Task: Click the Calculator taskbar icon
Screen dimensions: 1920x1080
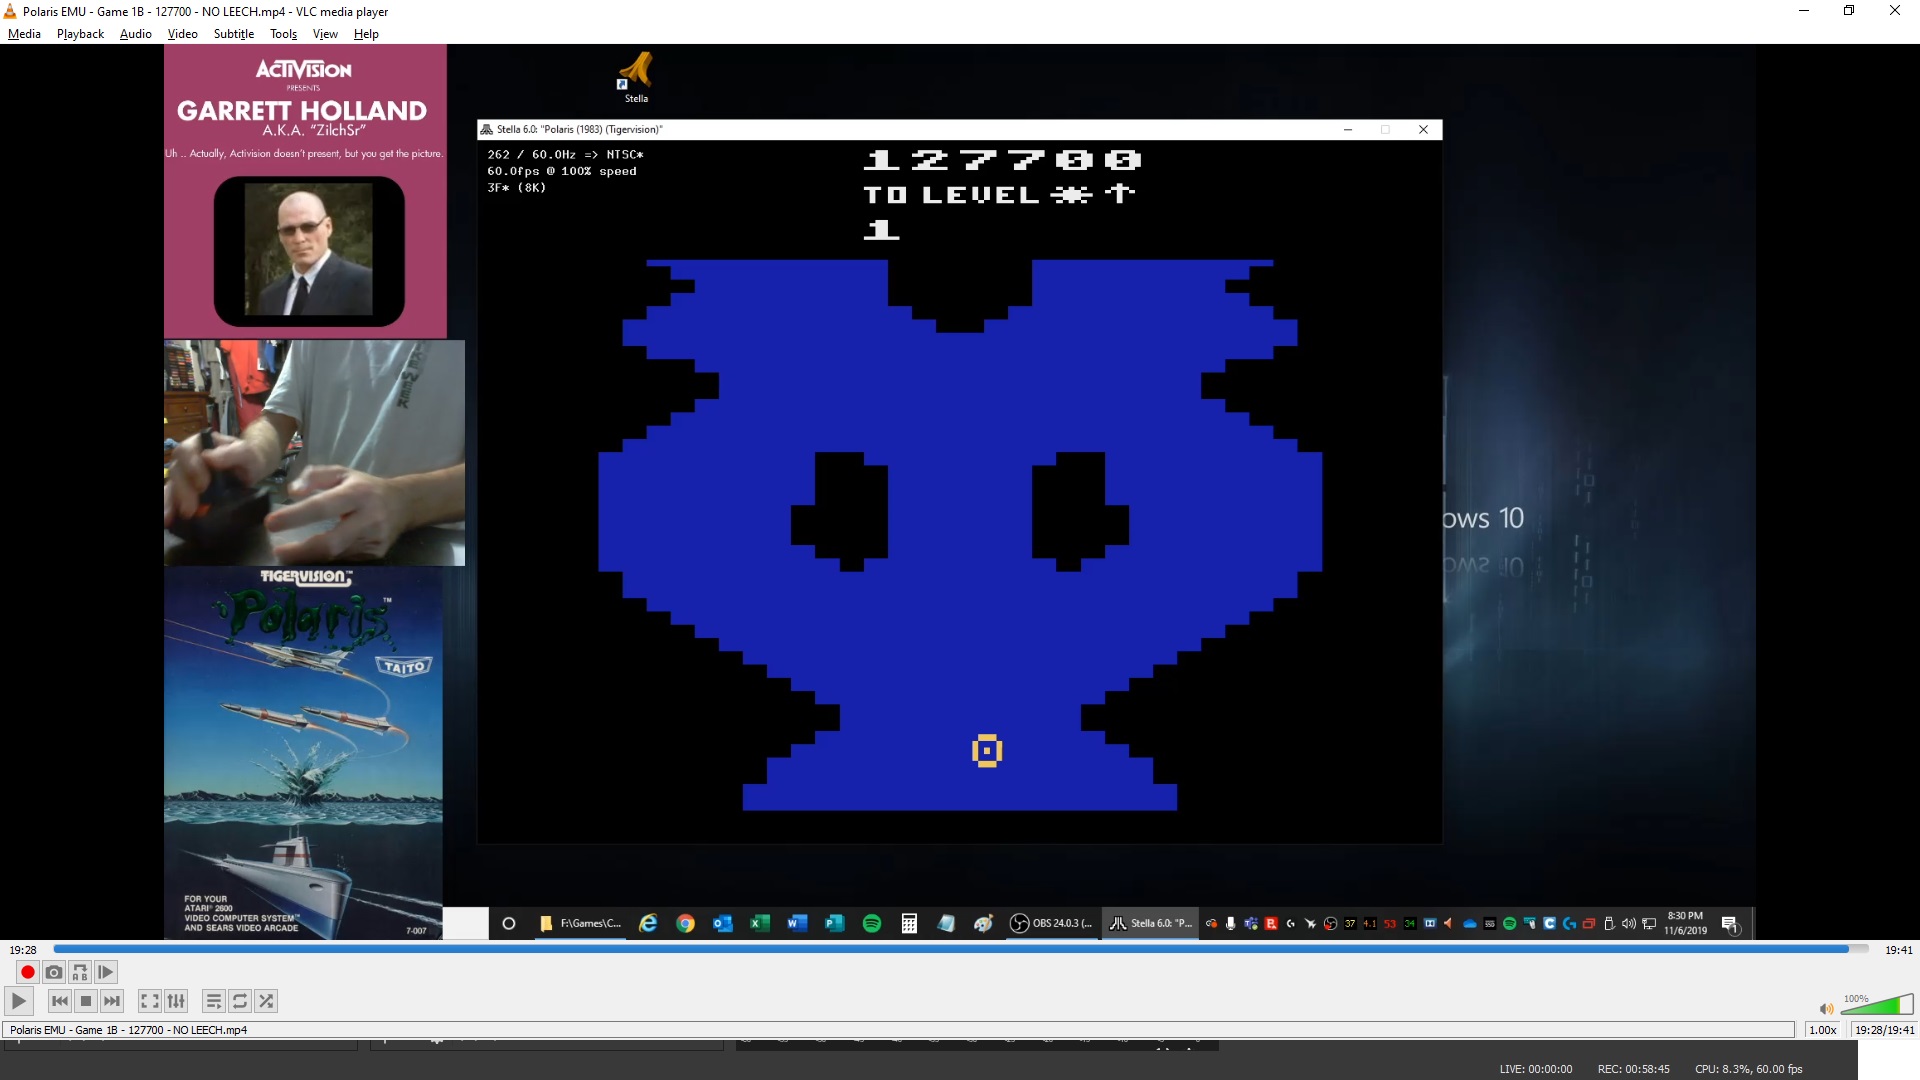Action: click(909, 923)
